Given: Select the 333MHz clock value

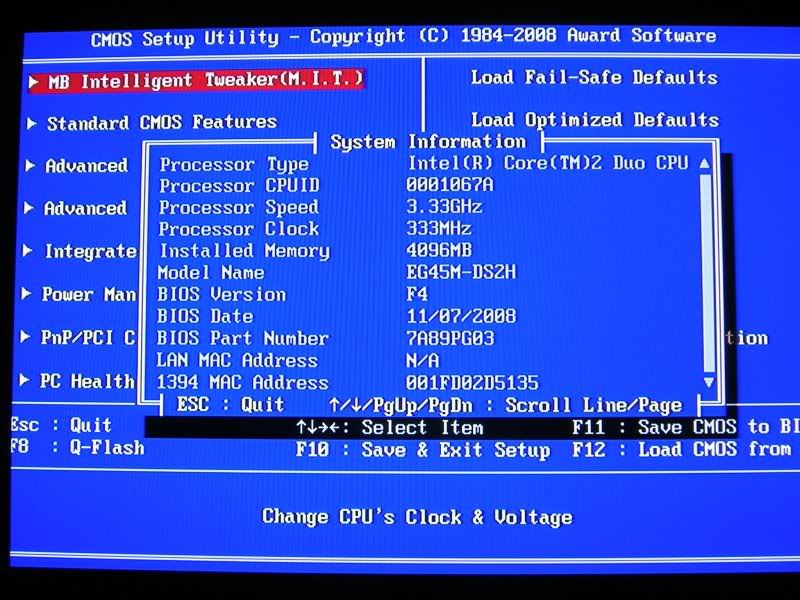Looking at the screenshot, I should pos(439,228).
